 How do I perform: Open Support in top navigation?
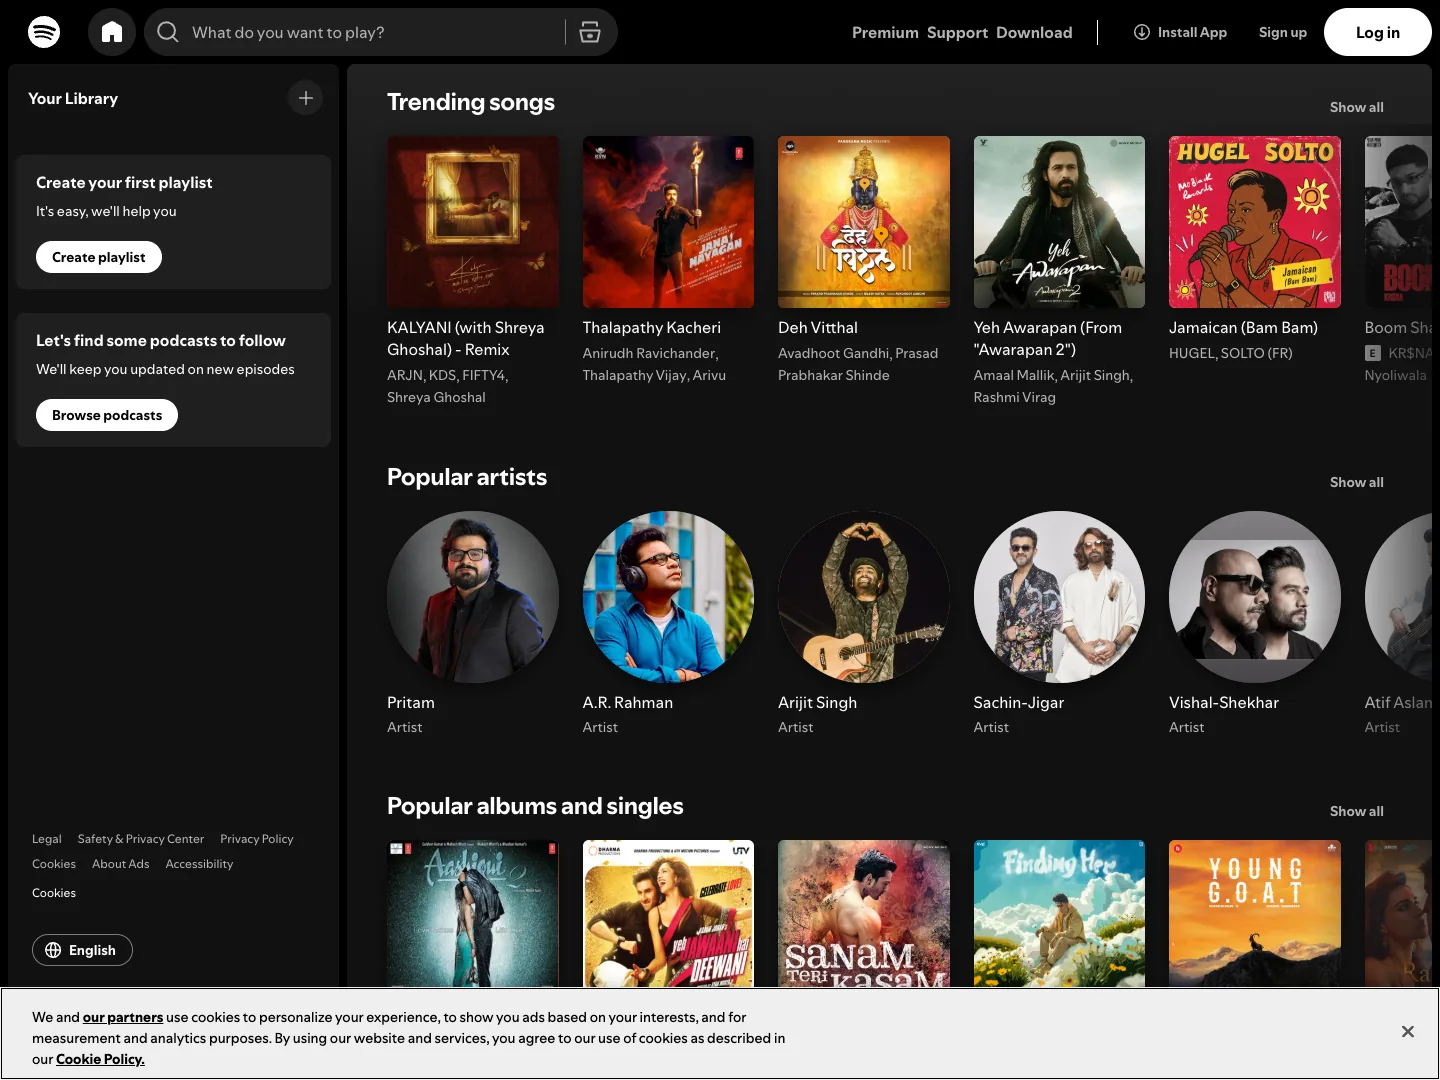[x=957, y=32]
